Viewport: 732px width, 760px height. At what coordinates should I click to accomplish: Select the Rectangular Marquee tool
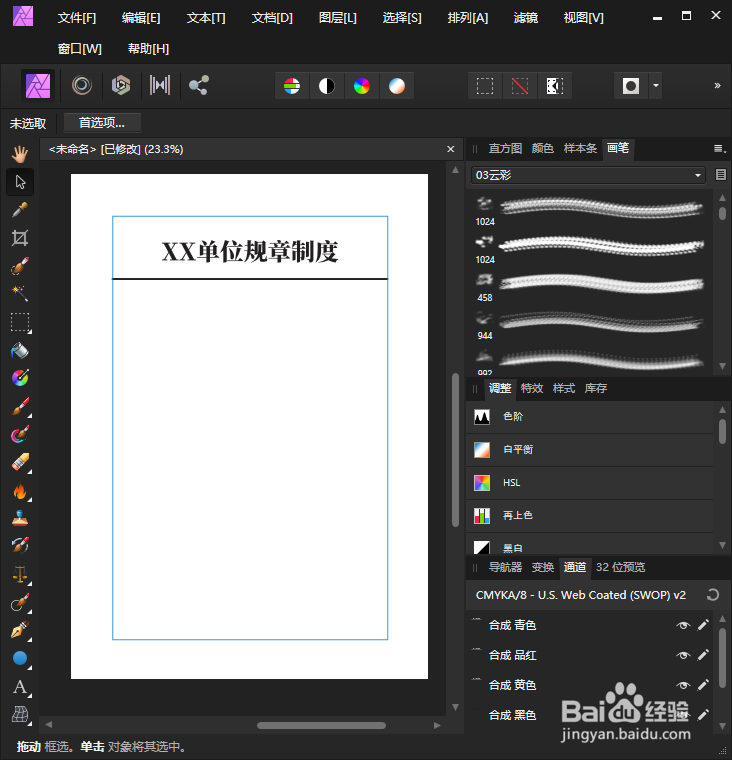coord(20,322)
